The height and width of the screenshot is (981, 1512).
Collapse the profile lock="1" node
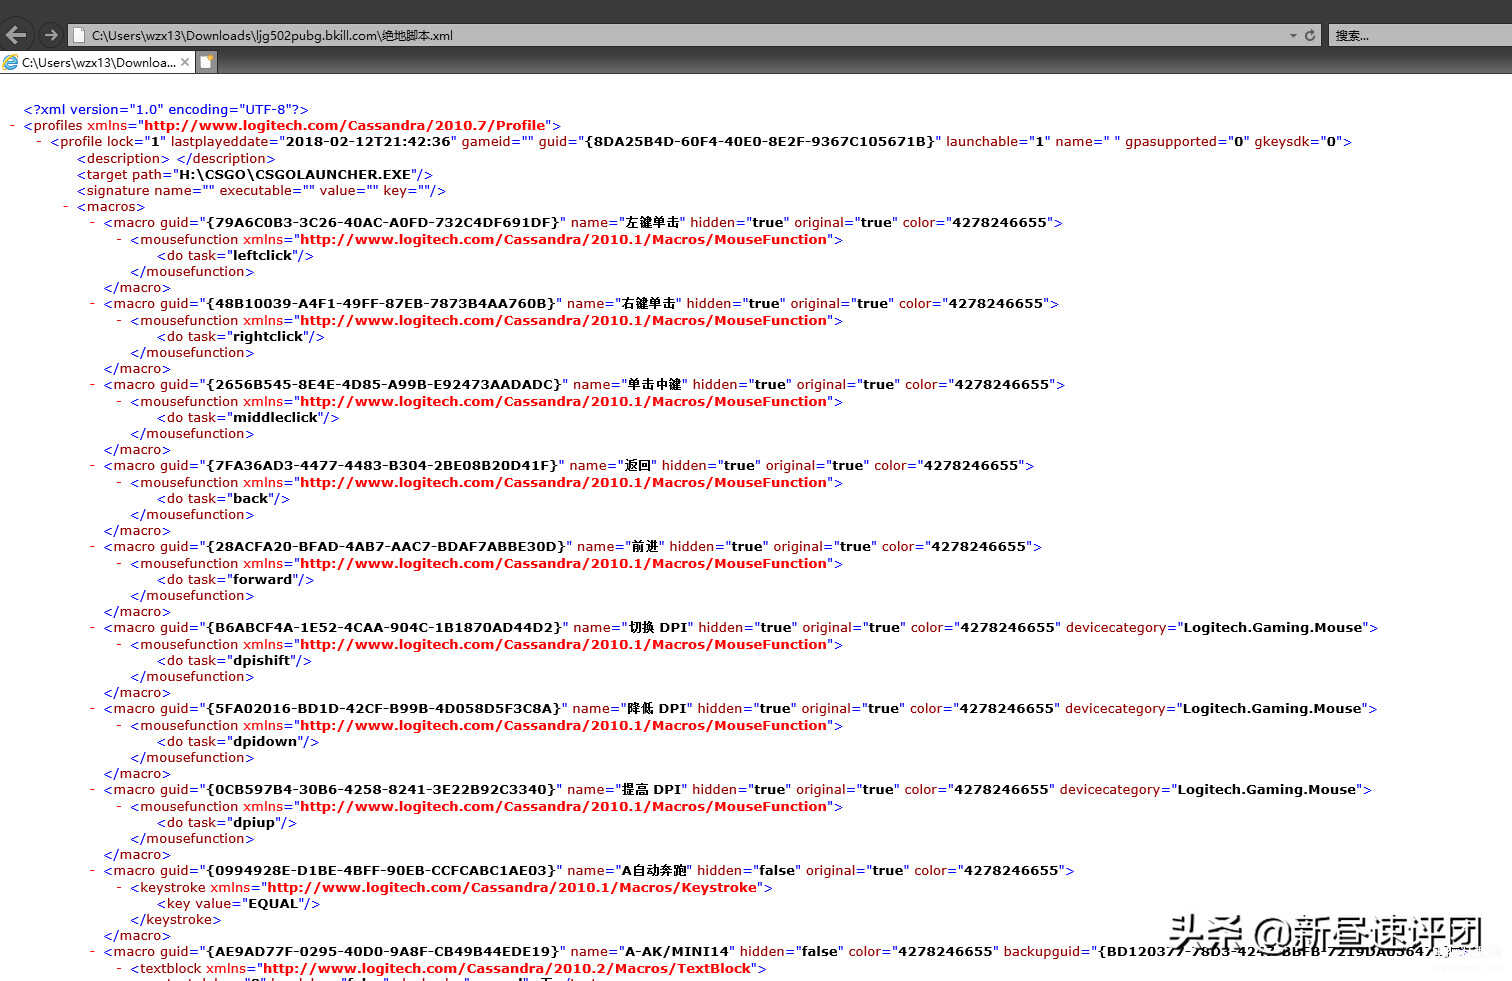(39, 142)
